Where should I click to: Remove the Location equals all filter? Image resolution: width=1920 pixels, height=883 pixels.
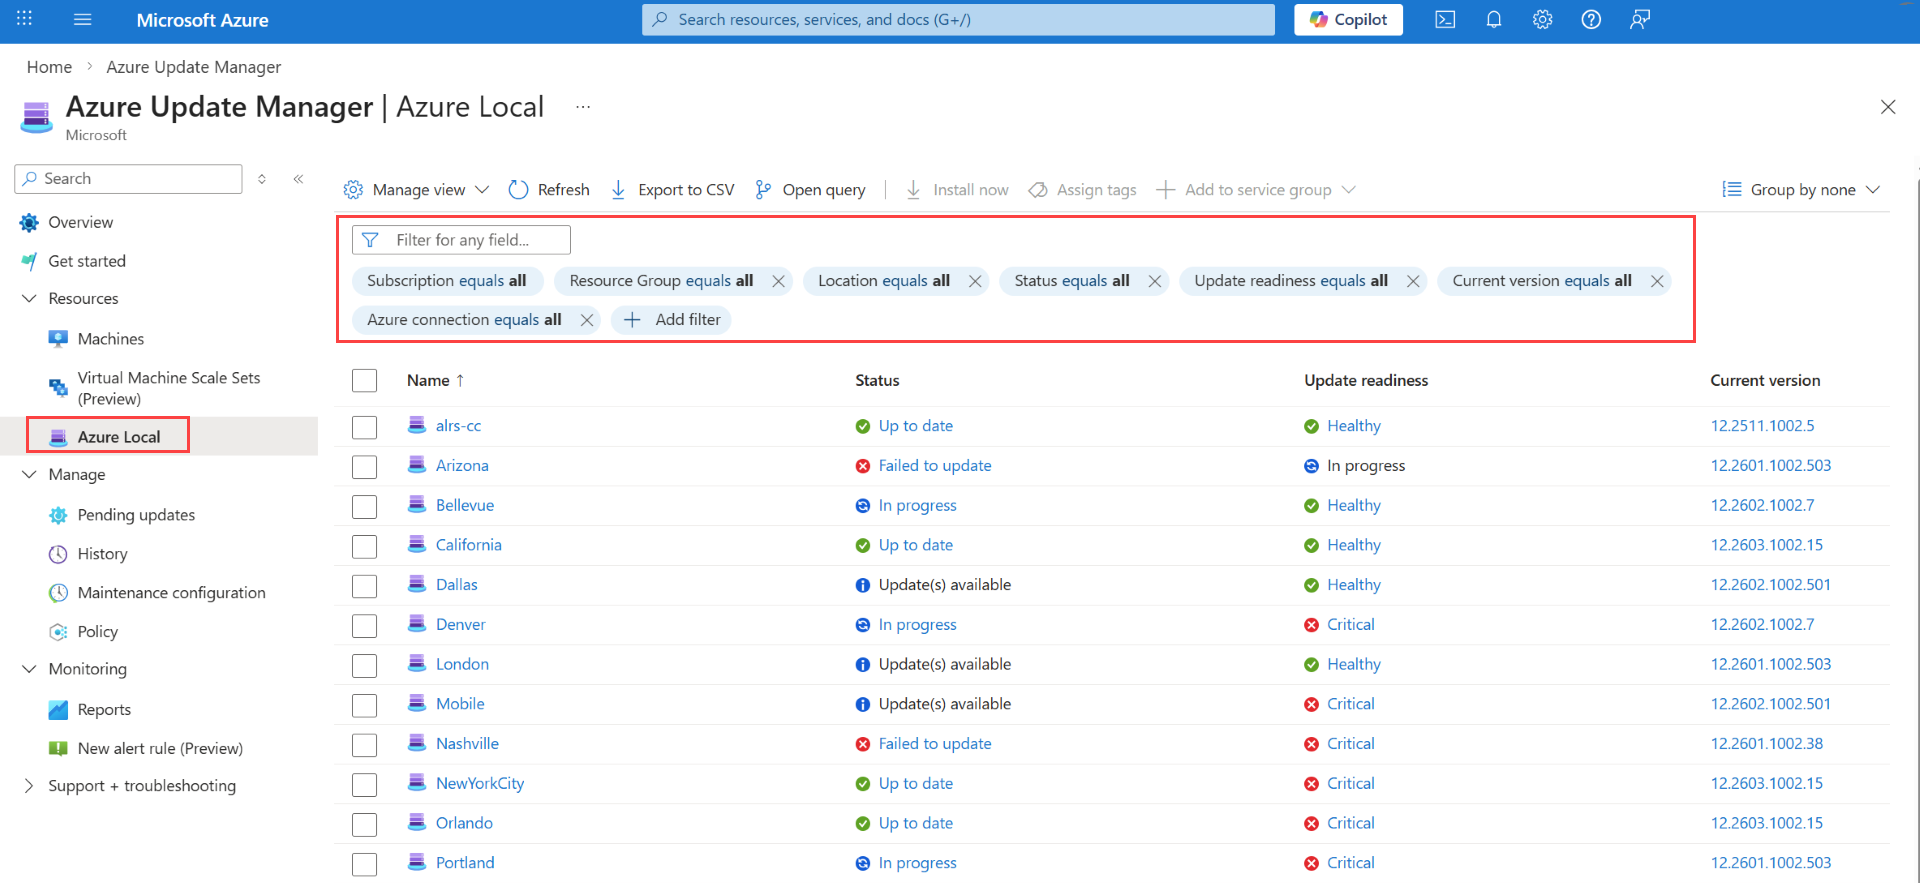click(x=975, y=282)
